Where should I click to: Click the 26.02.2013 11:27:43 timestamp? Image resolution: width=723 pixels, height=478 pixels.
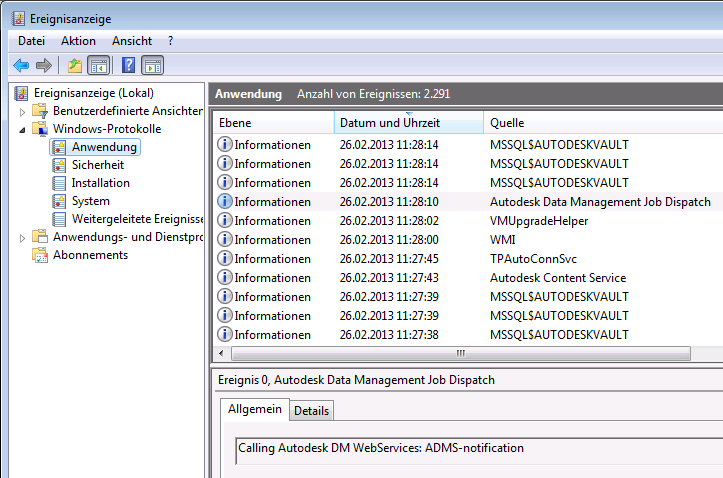(x=389, y=278)
